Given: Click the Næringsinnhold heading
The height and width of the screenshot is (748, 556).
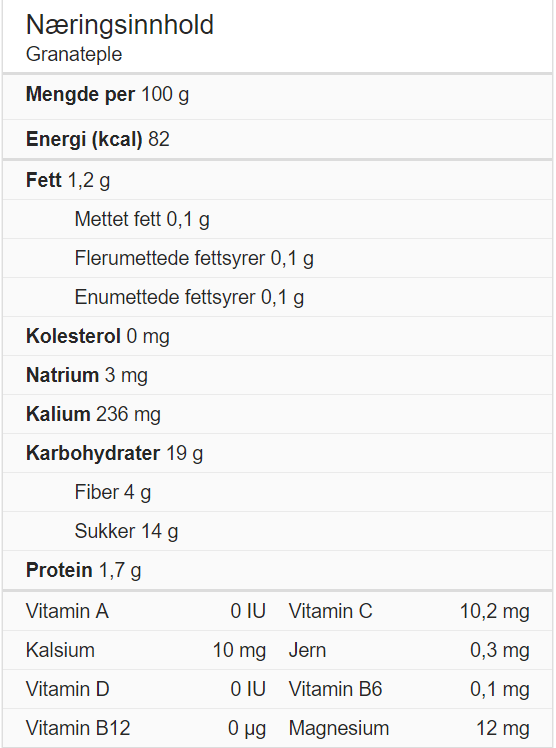Looking at the screenshot, I should (x=120, y=25).
